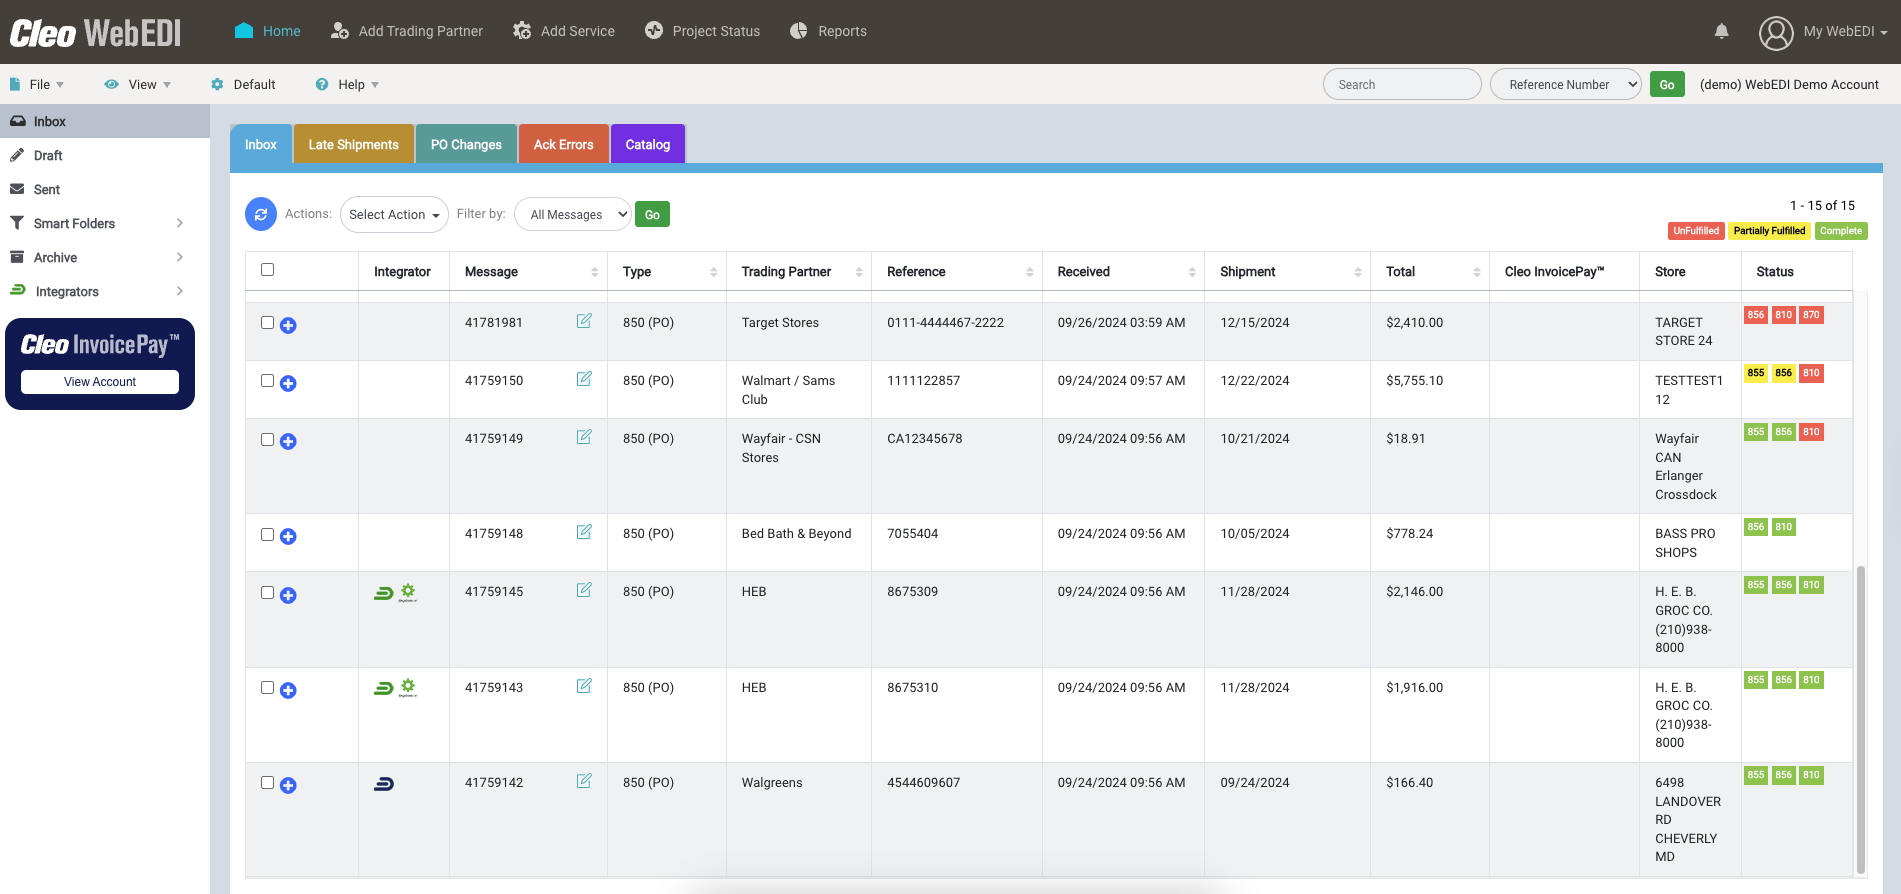Open the Reports page
The width and height of the screenshot is (1901, 894).
tap(828, 31)
